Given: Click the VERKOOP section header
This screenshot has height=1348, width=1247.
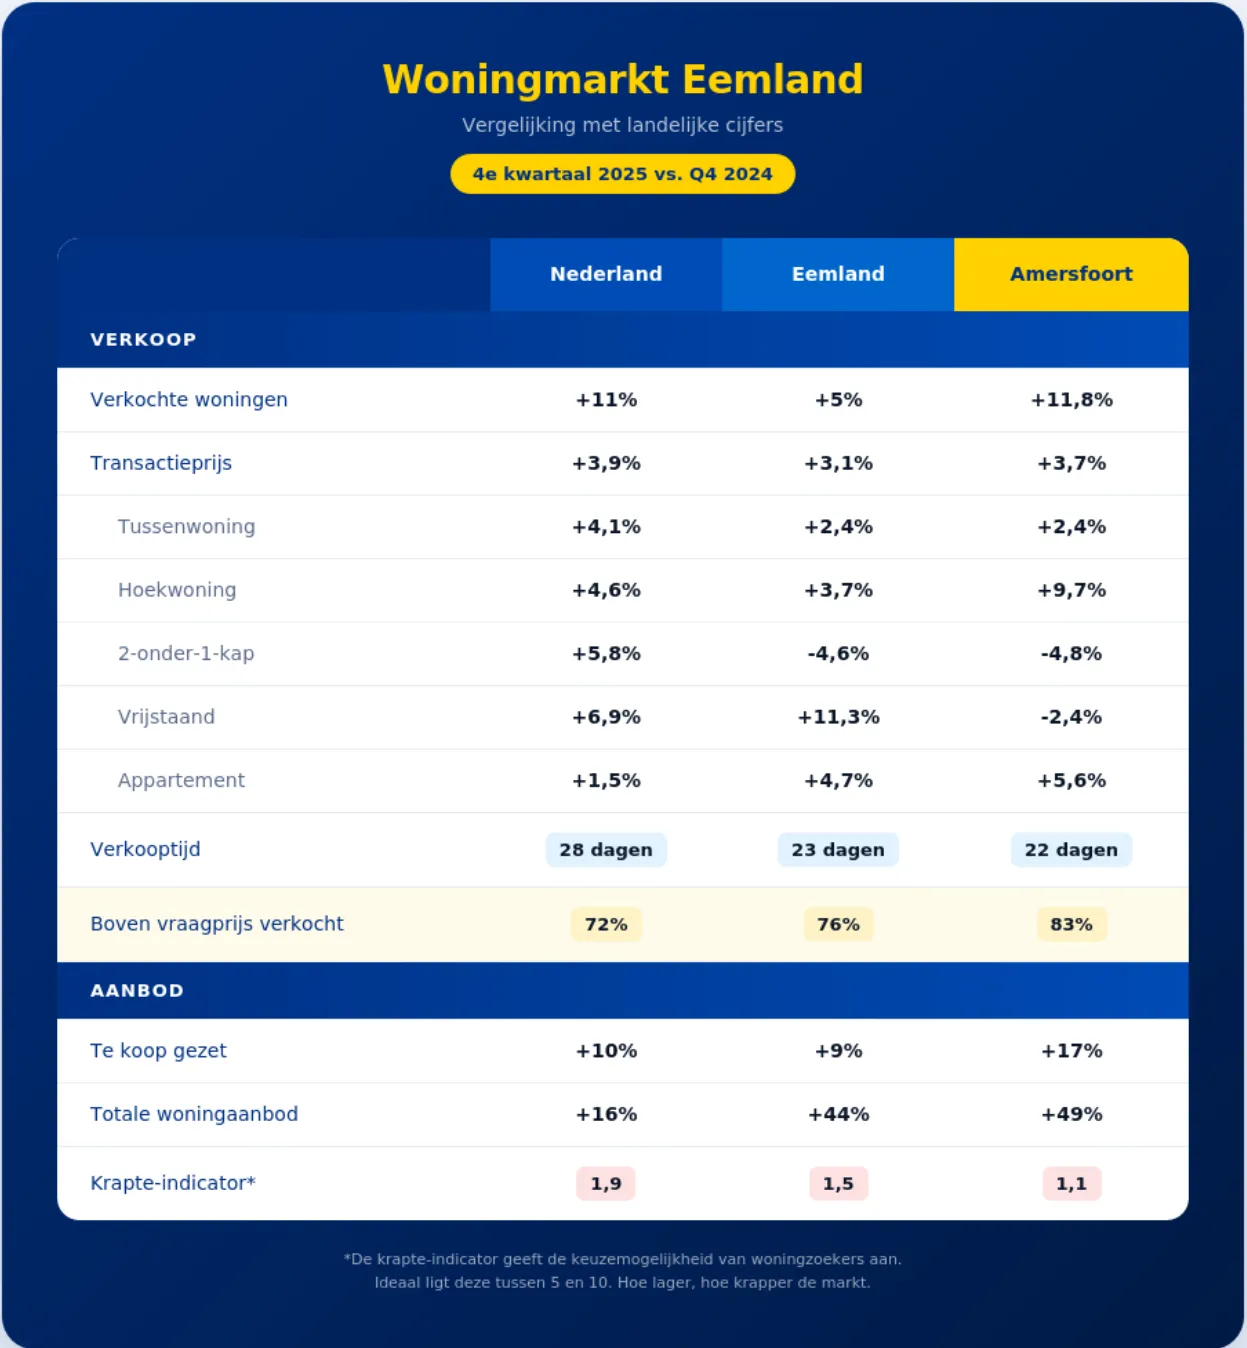Looking at the screenshot, I should (143, 340).
